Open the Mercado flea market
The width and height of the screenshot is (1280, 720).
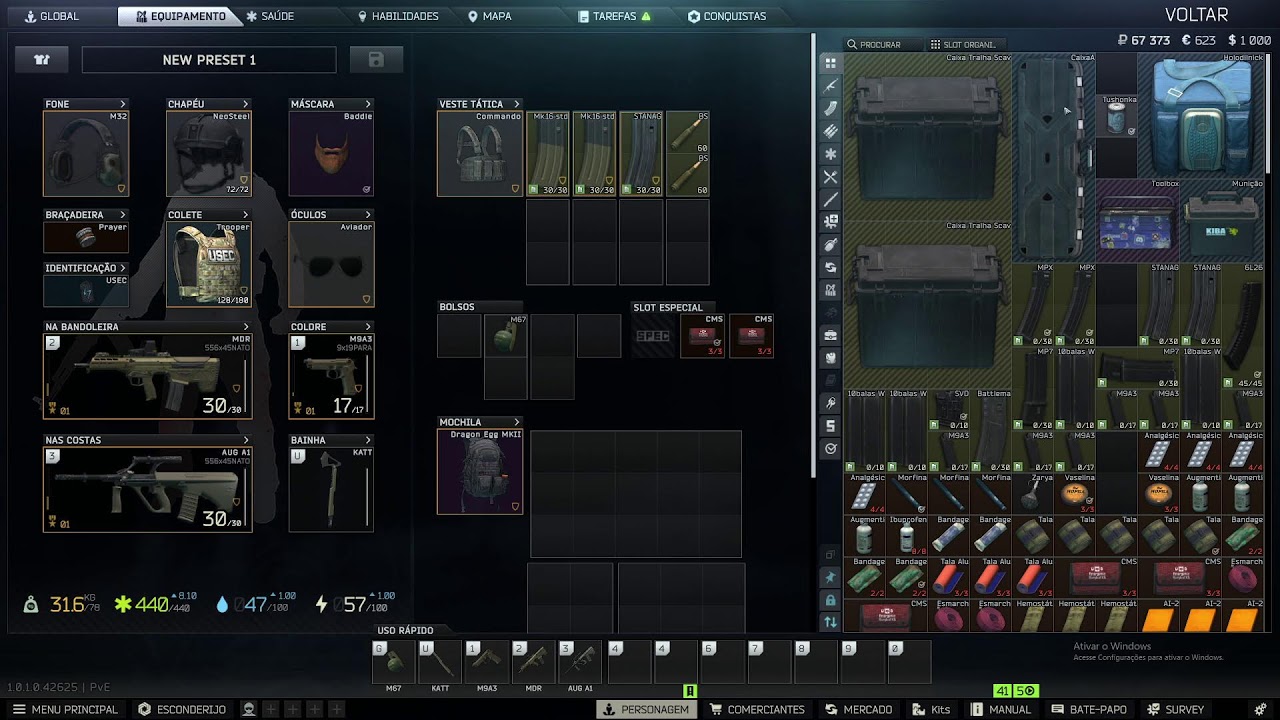[x=859, y=709]
